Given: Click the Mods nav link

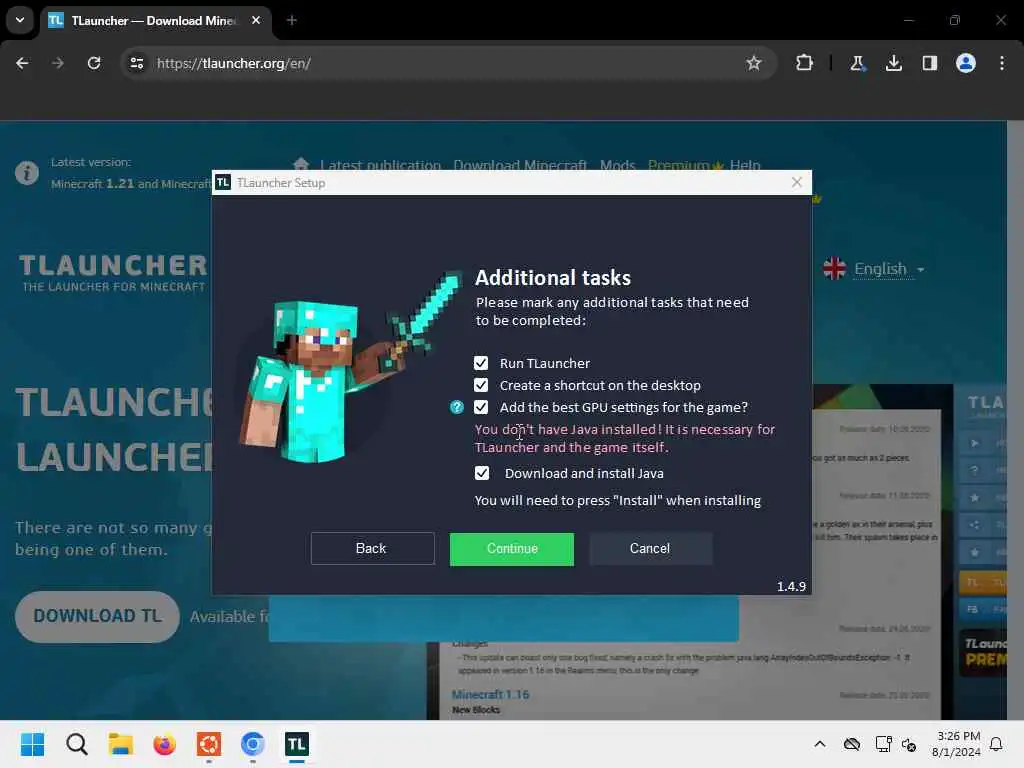Looking at the screenshot, I should [x=617, y=165].
